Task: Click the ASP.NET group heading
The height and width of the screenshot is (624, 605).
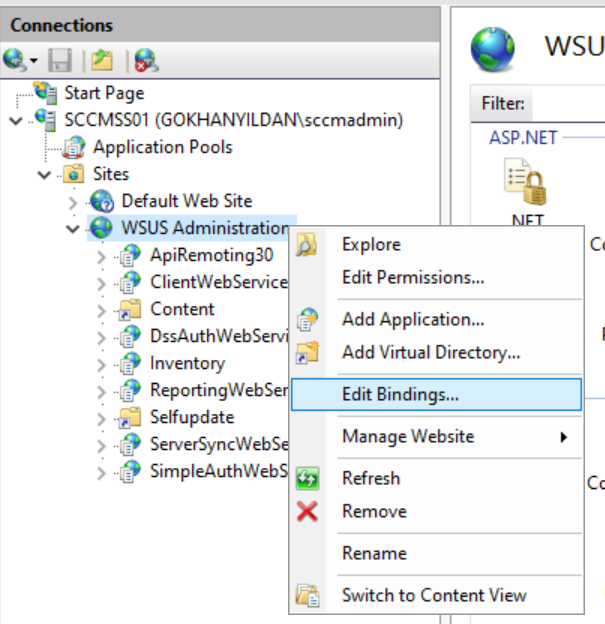Action: (x=523, y=138)
